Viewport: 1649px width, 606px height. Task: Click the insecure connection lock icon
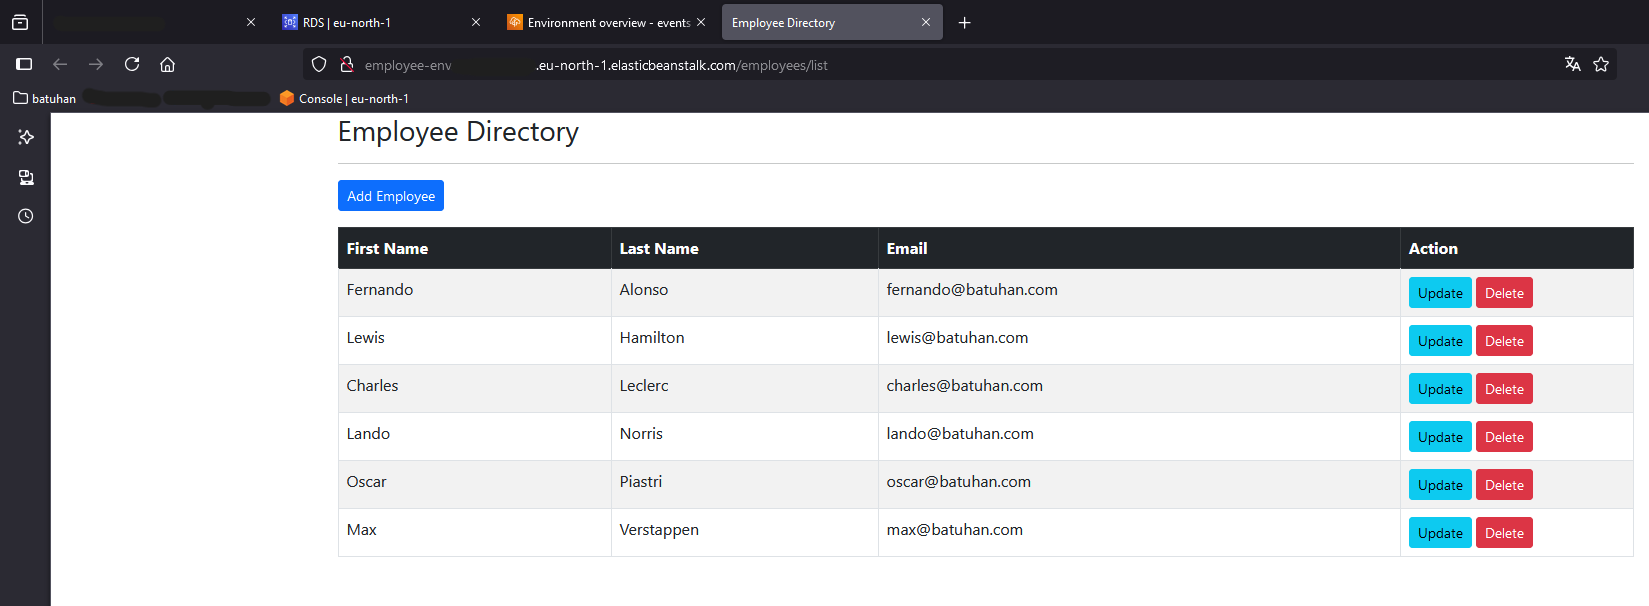click(346, 64)
